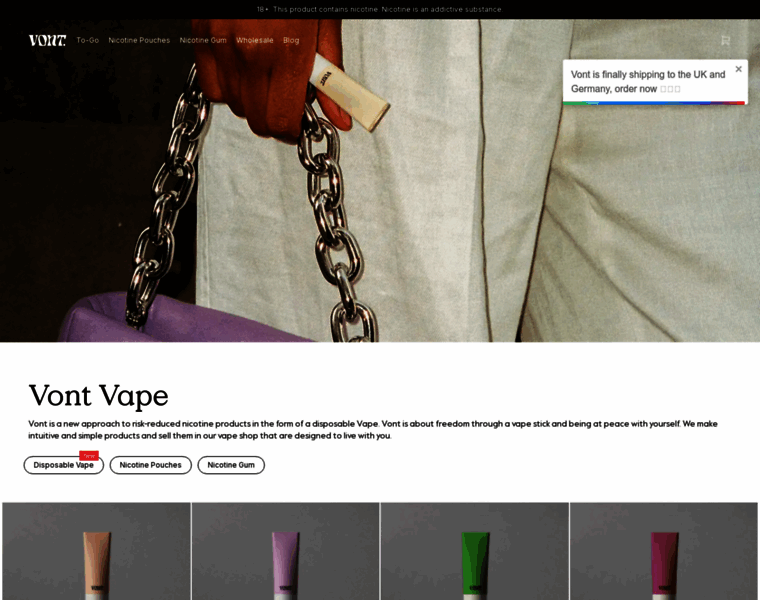Visit the Blog link in header
The image size is (760, 600).
pyautogui.click(x=291, y=40)
